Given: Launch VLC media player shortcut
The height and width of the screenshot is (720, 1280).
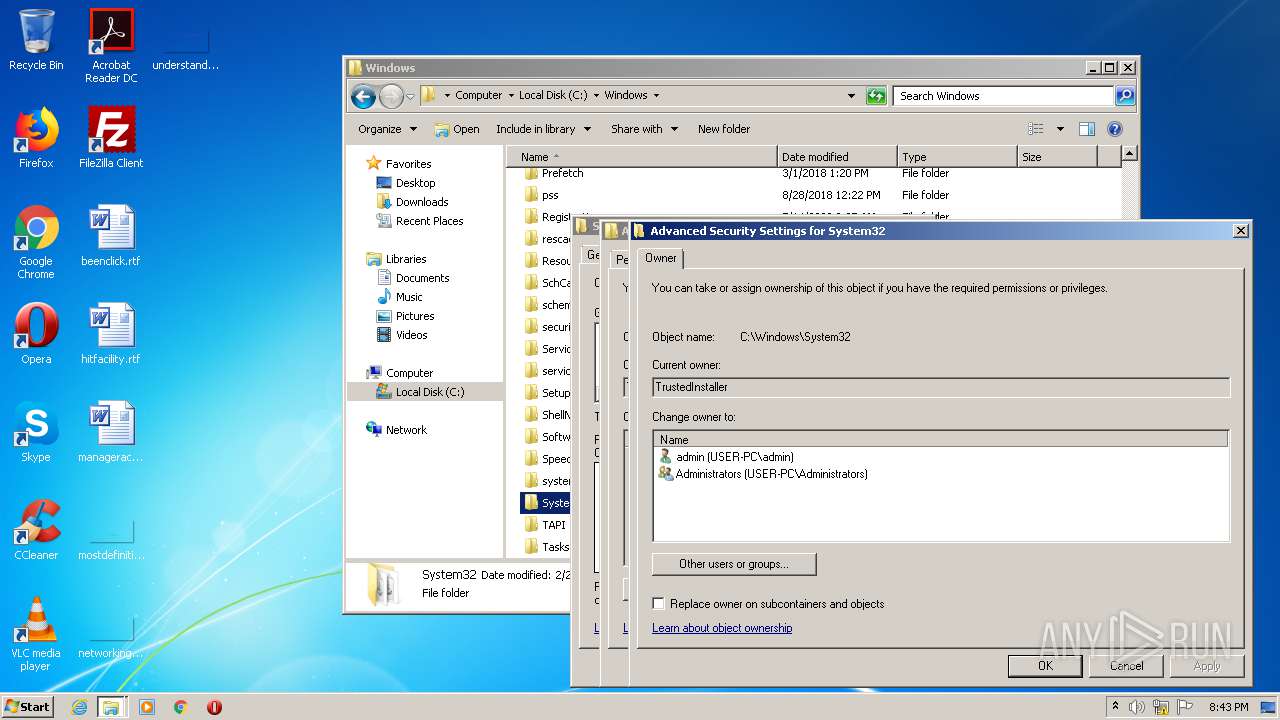Looking at the screenshot, I should 36,634.
